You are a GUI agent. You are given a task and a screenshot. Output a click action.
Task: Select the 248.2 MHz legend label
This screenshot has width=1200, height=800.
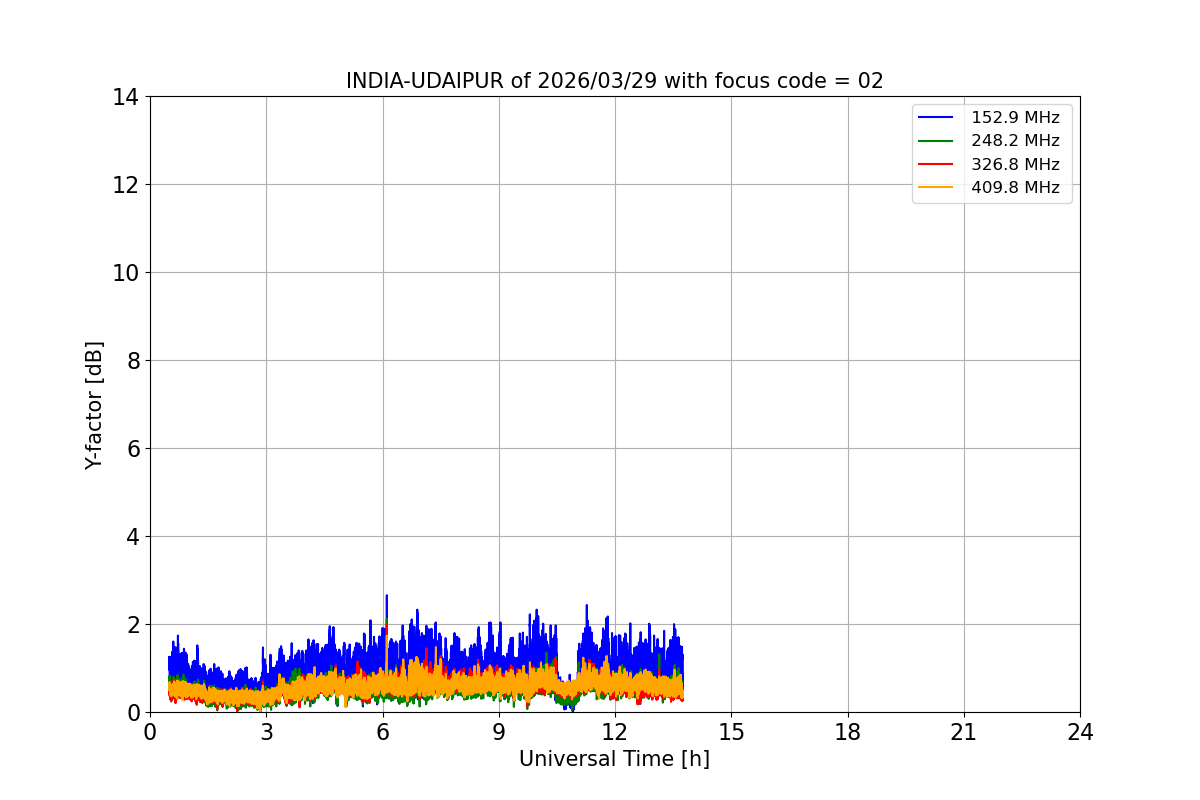1015,141
